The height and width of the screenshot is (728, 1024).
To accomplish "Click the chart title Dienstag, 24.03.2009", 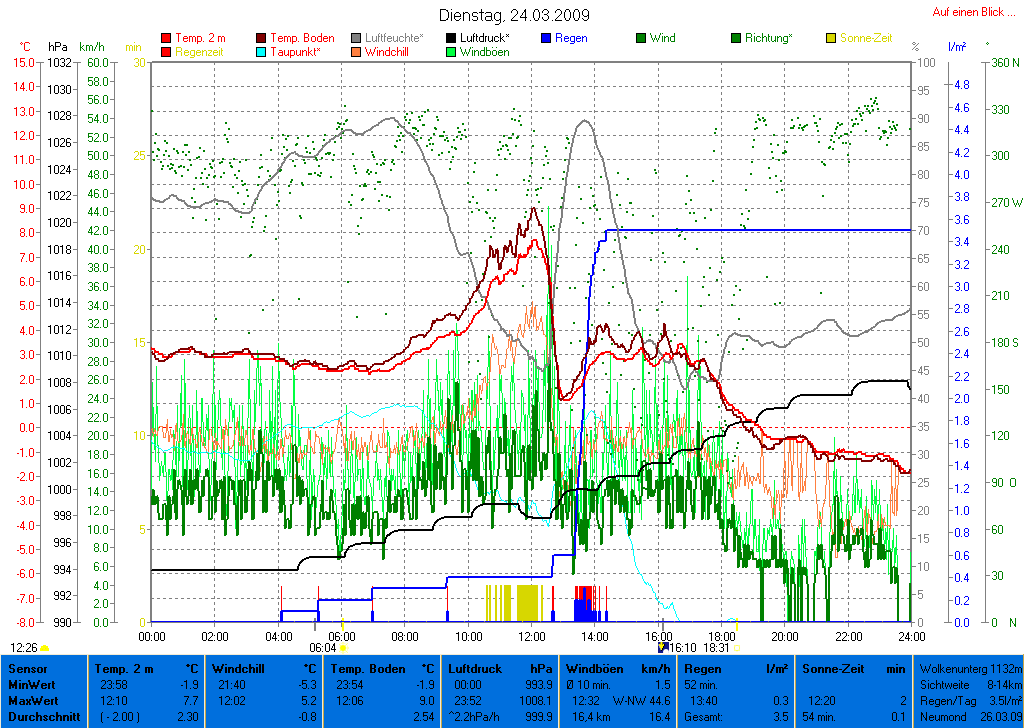I will (x=514, y=15).
